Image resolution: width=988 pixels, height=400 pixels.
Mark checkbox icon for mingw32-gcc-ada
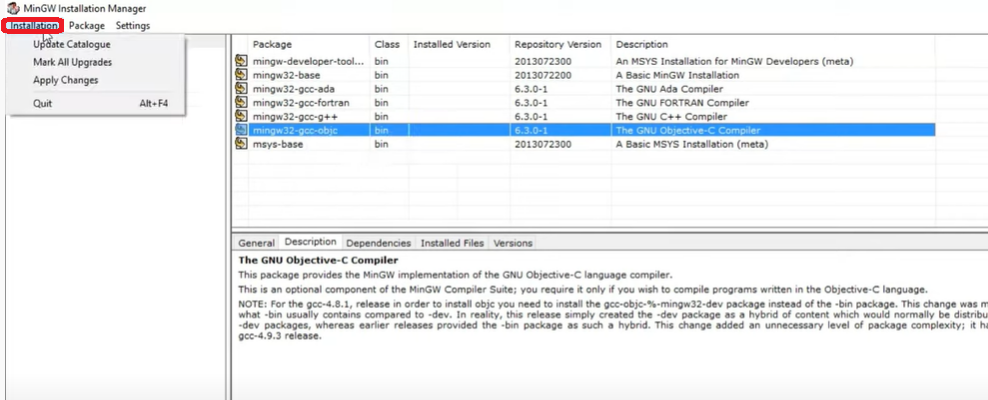pyautogui.click(x=241, y=89)
